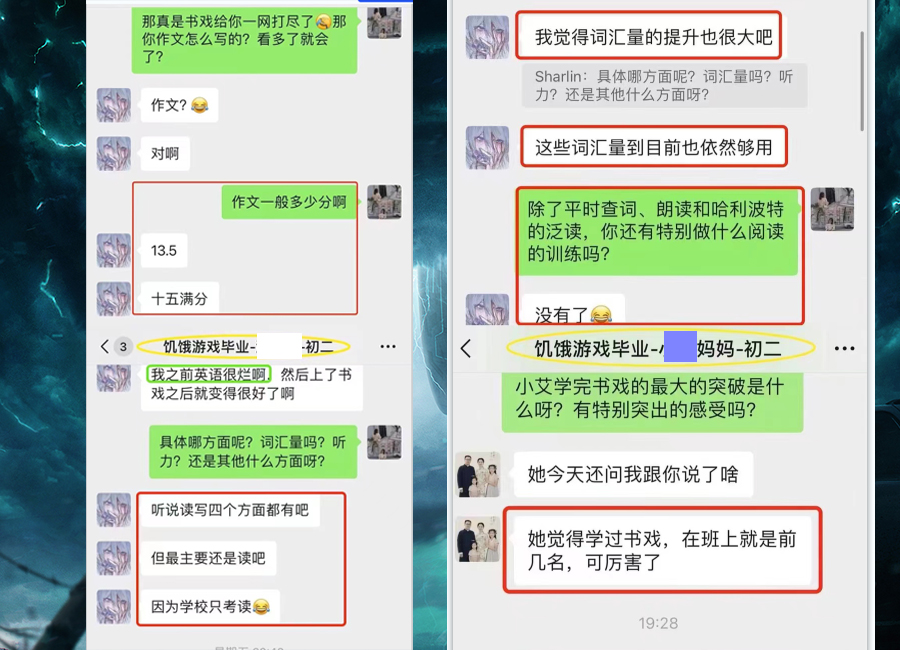The width and height of the screenshot is (900, 650).
Task: Tap sender avatar beside 作文一般多少分啊
Action: click(x=384, y=202)
